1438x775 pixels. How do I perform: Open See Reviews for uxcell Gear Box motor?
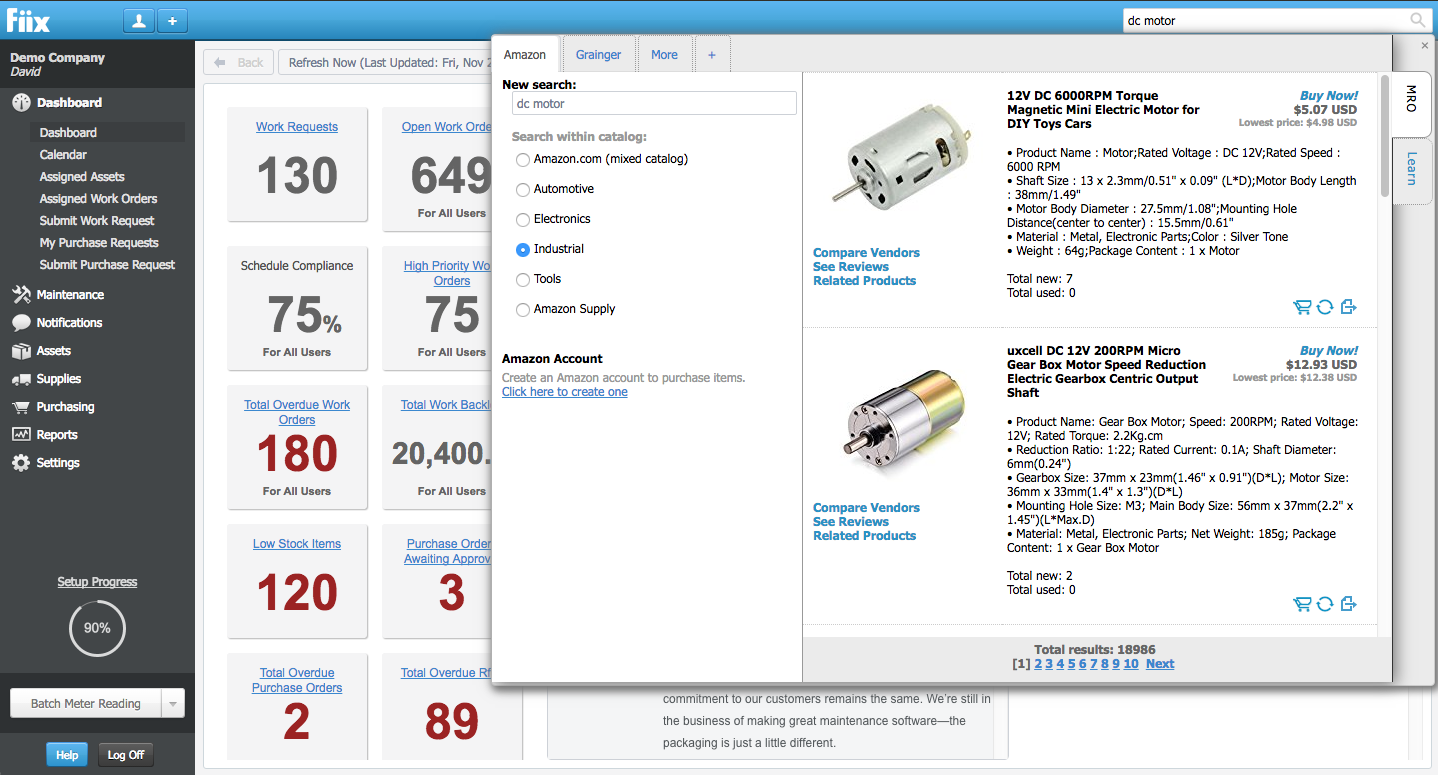tap(851, 522)
